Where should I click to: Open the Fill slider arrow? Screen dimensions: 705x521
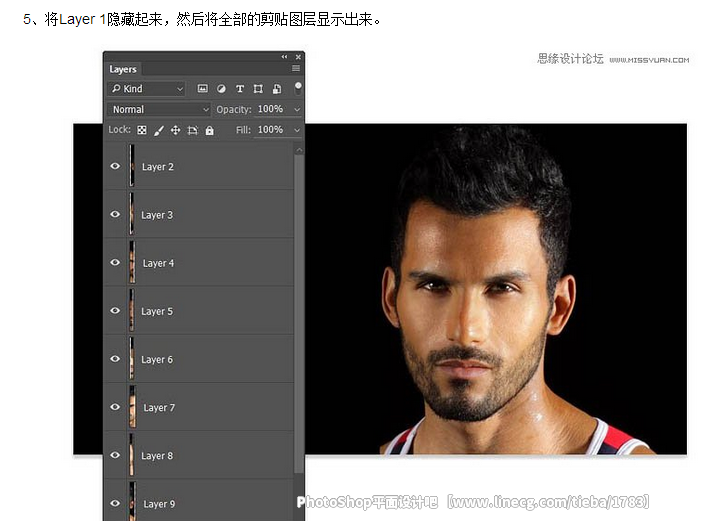[297, 130]
